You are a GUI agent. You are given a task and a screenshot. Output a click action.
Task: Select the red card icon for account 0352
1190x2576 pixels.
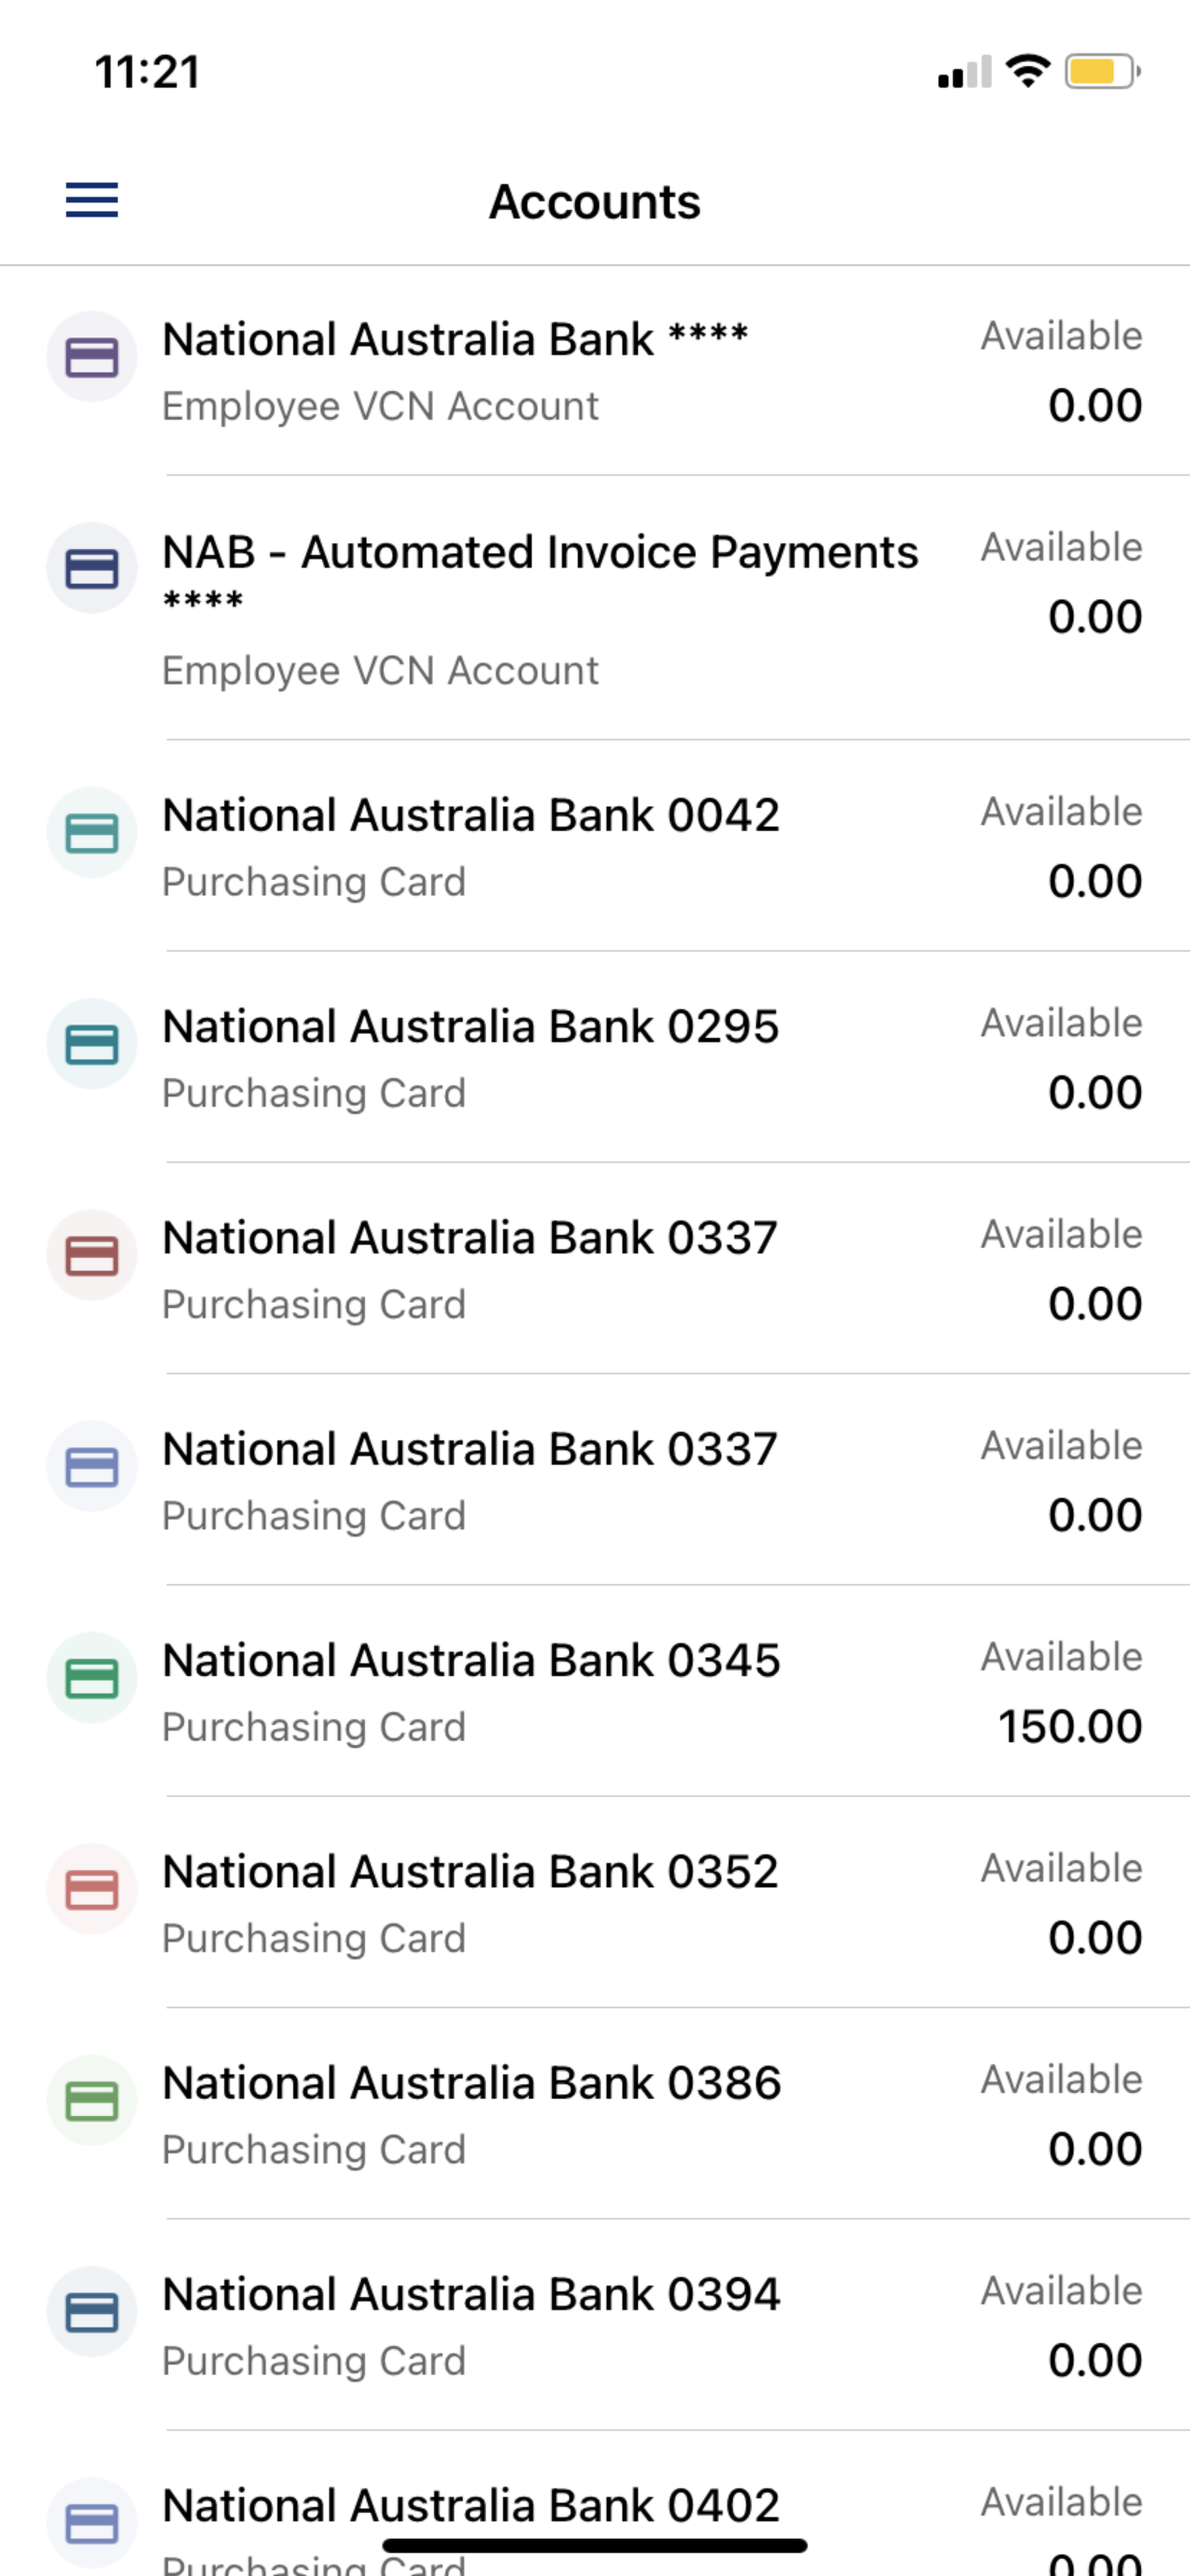[92, 1889]
